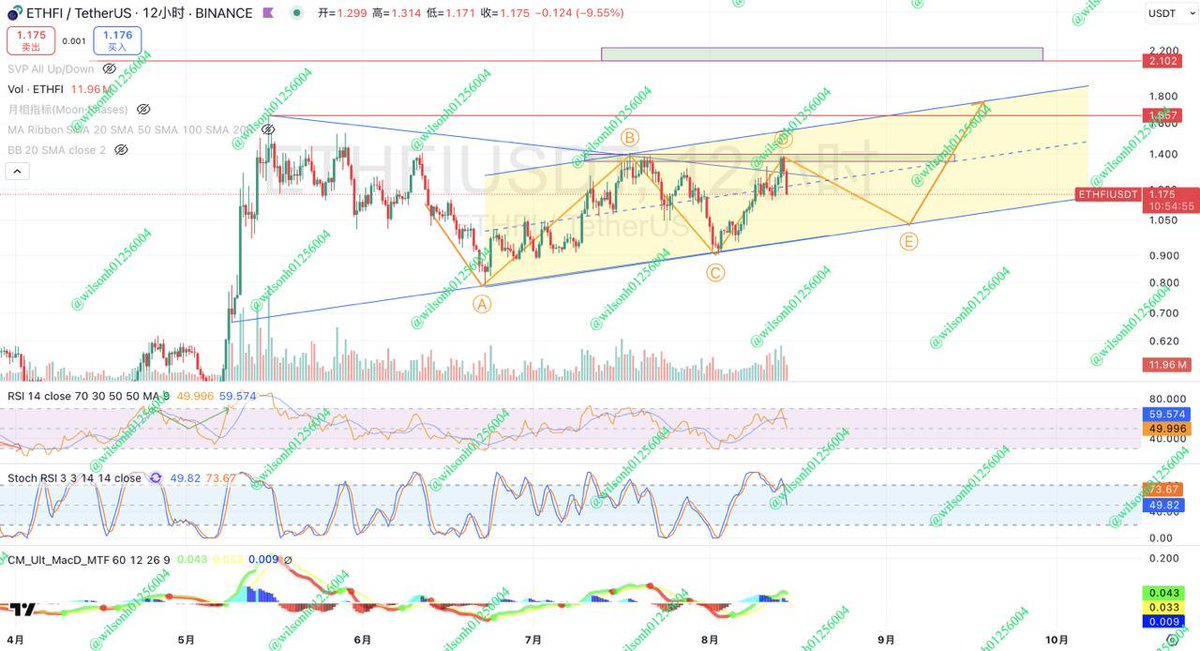Click the RSI 49.996 orange axis label
This screenshot has width=1200, height=651.
click(1165, 428)
